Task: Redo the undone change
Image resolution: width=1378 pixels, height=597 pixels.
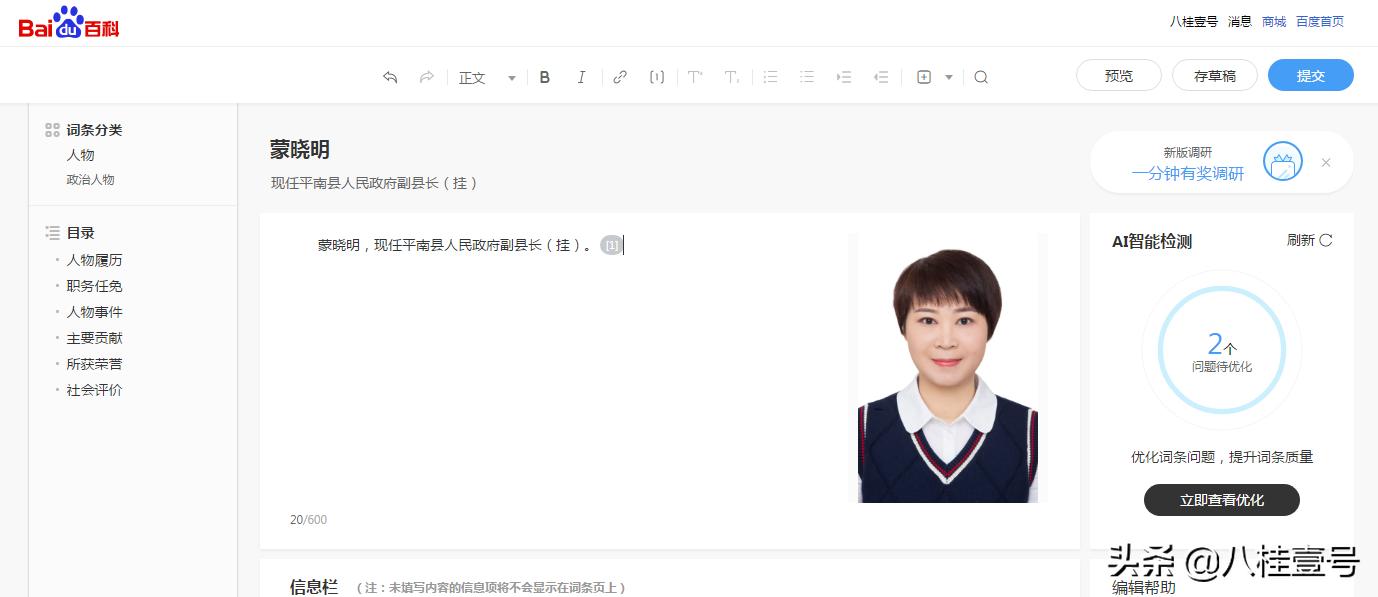Action: click(426, 76)
